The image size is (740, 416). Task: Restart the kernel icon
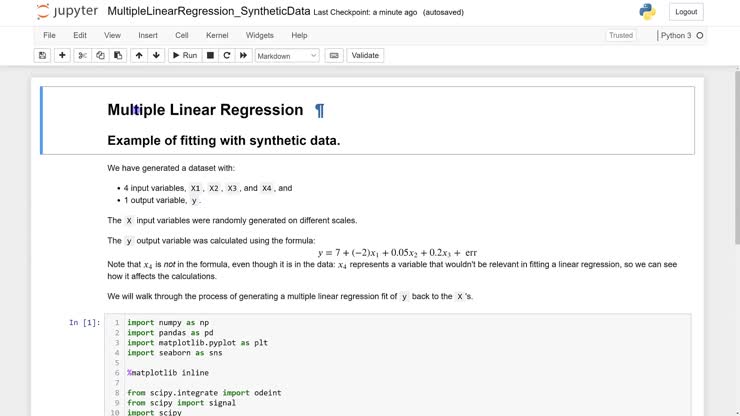pos(227,55)
